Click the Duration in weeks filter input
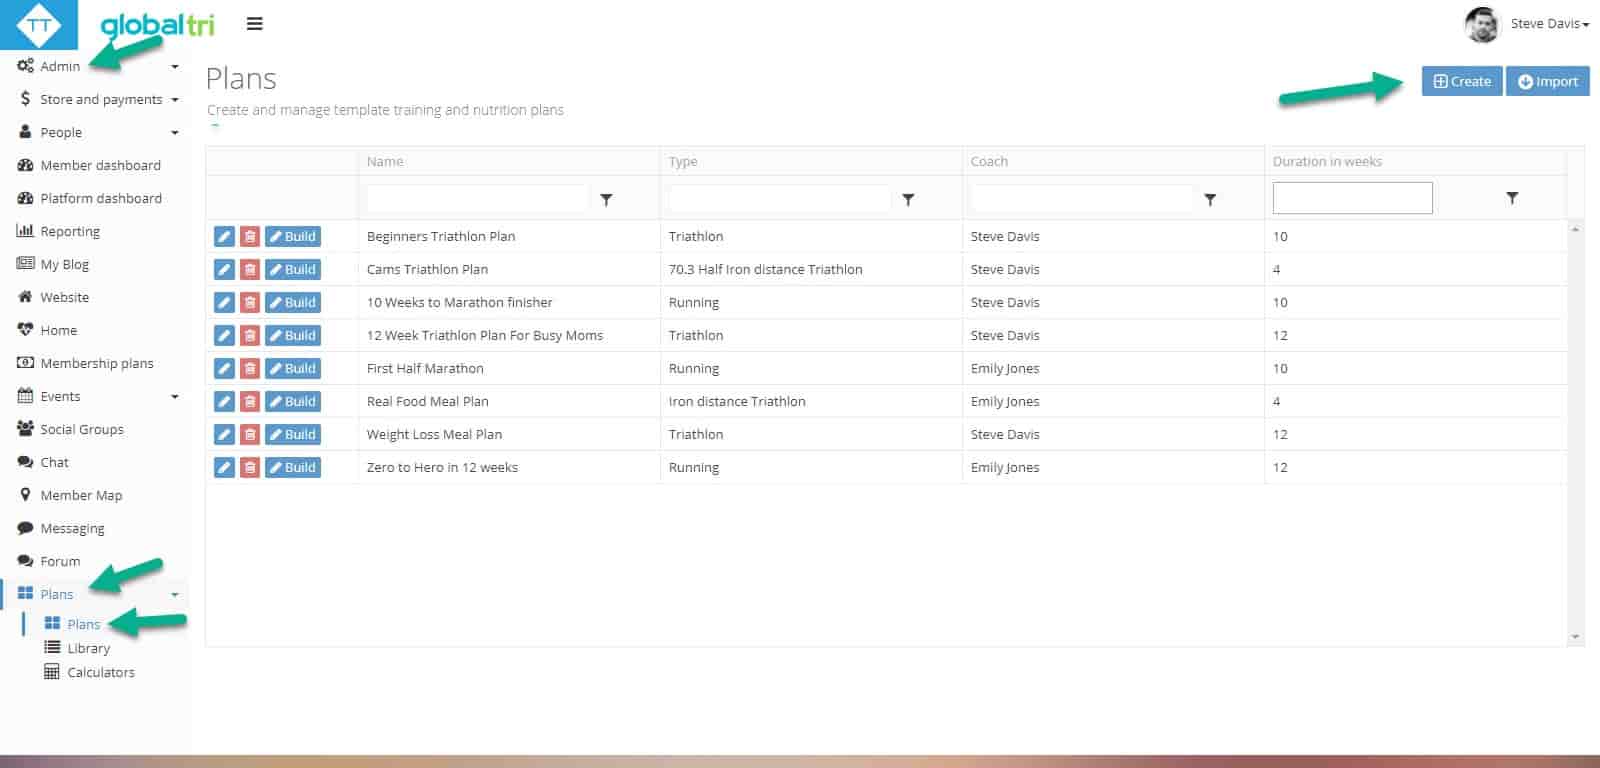 pyautogui.click(x=1352, y=198)
